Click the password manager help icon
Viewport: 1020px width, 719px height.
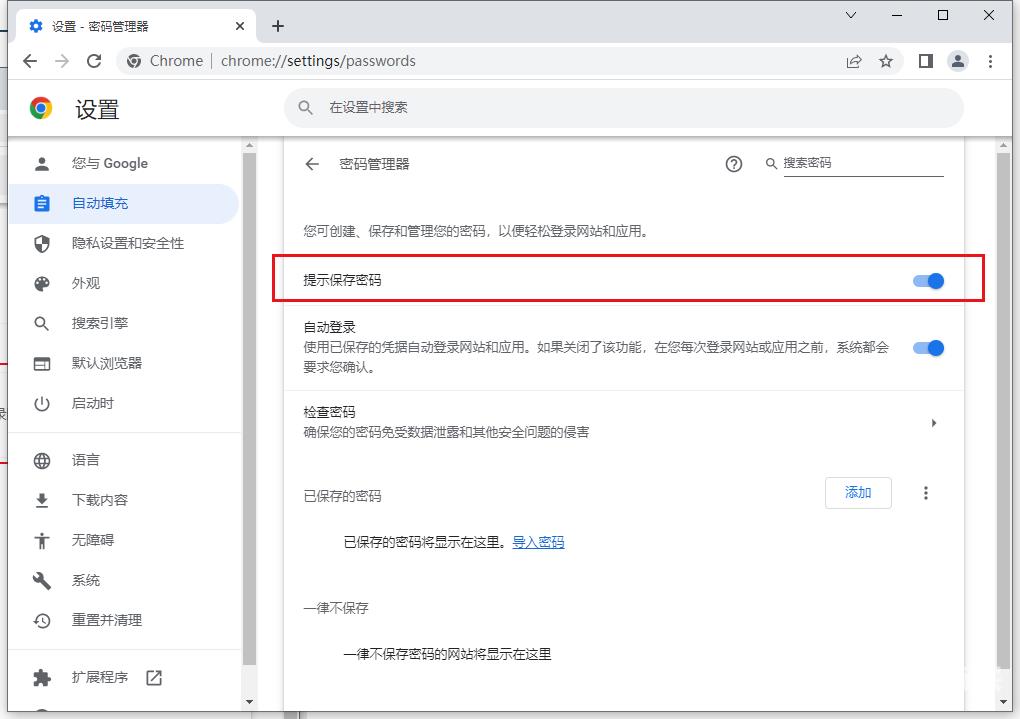(734, 163)
